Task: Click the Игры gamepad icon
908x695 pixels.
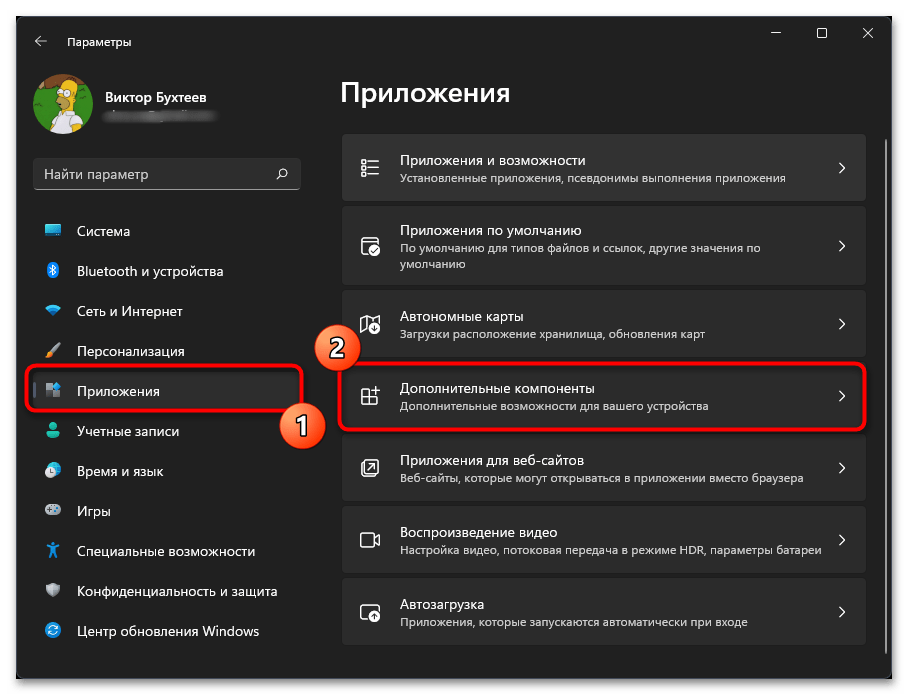Action: (53, 510)
